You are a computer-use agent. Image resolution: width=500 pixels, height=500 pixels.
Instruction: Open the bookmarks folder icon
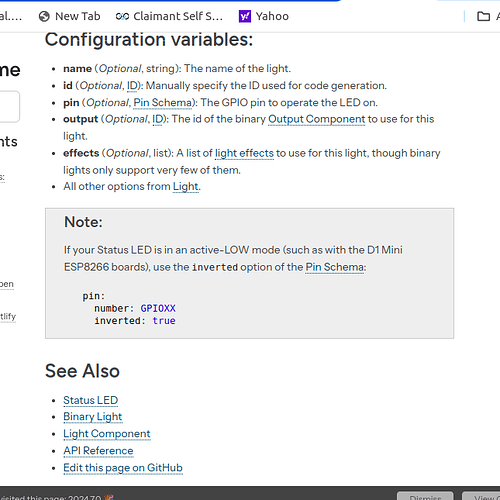[x=483, y=16]
